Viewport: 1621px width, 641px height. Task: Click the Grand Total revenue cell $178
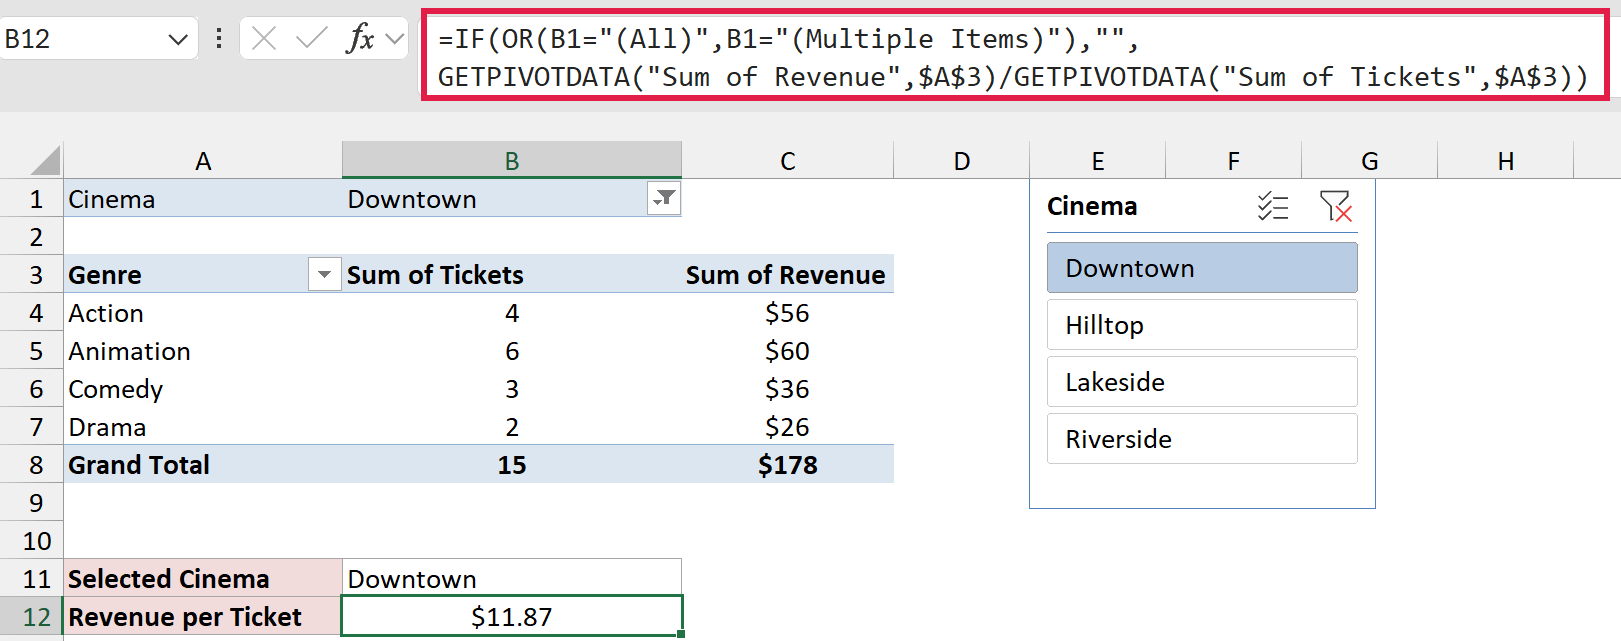(x=788, y=465)
